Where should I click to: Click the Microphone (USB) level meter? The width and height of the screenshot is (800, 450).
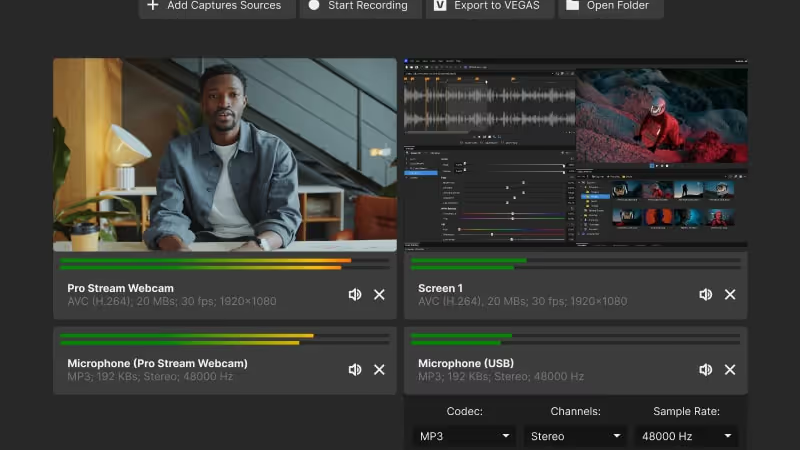pyautogui.click(x=576, y=339)
